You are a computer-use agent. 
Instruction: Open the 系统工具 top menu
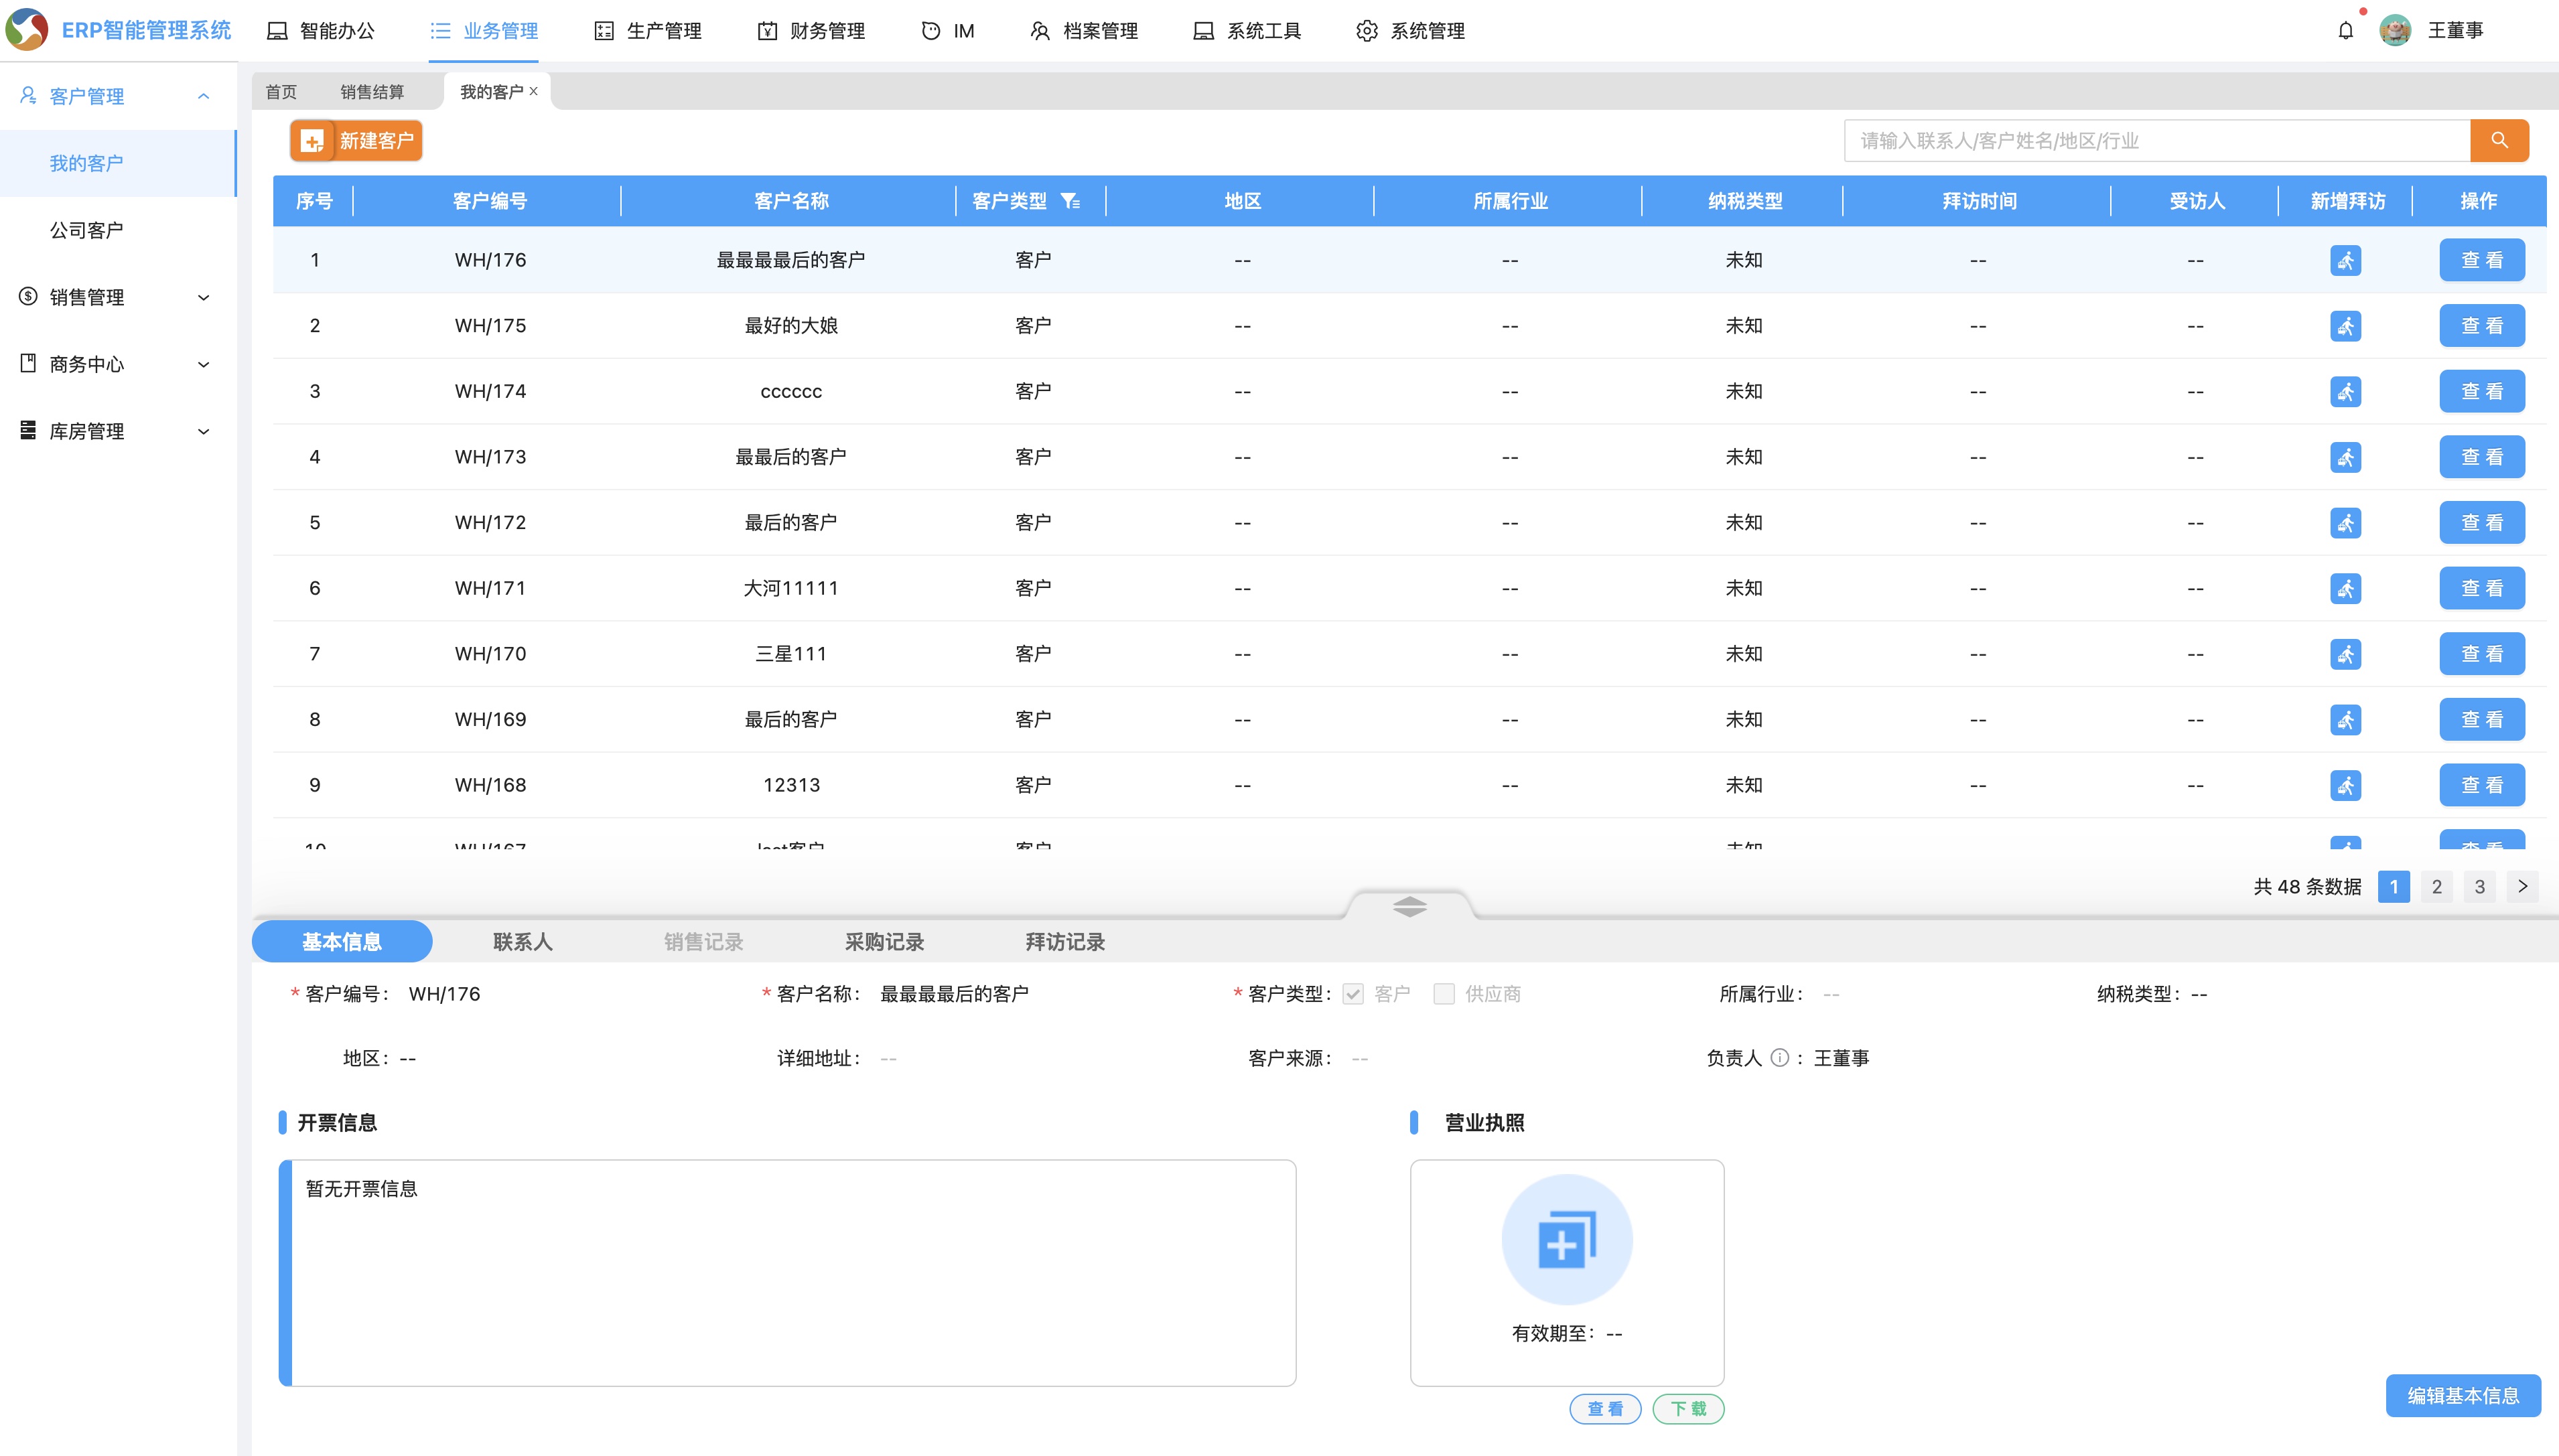click(x=1247, y=31)
